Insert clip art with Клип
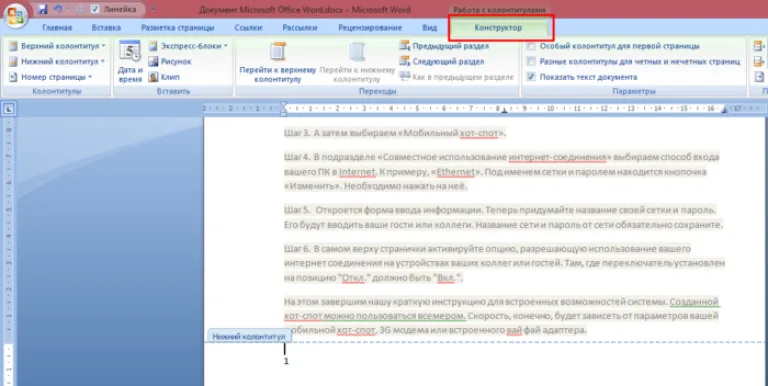This screenshot has width=768, height=386. coord(164,77)
